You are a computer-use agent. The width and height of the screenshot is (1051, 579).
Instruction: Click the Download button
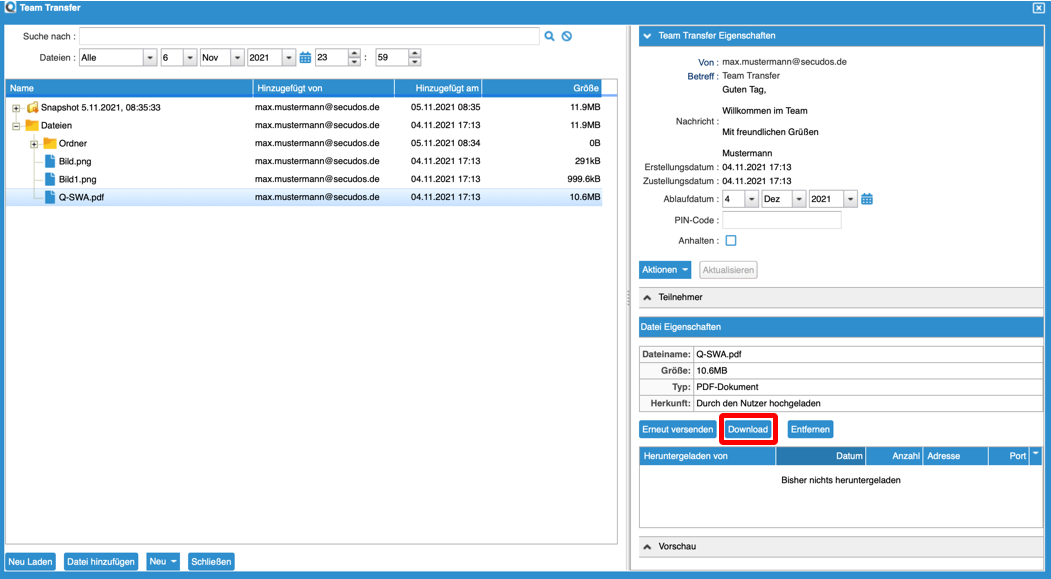pyautogui.click(x=748, y=429)
